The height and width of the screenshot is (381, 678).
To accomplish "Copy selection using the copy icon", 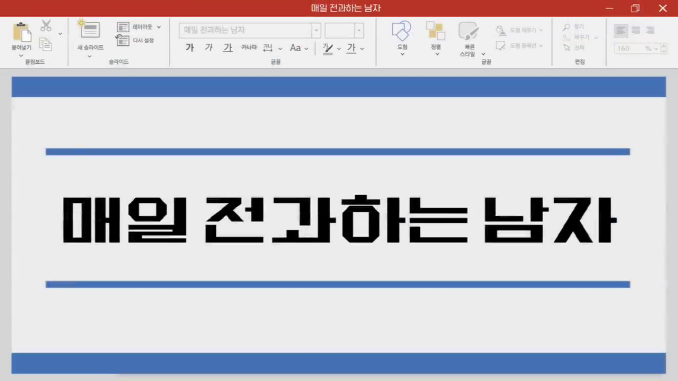I will [x=45, y=44].
